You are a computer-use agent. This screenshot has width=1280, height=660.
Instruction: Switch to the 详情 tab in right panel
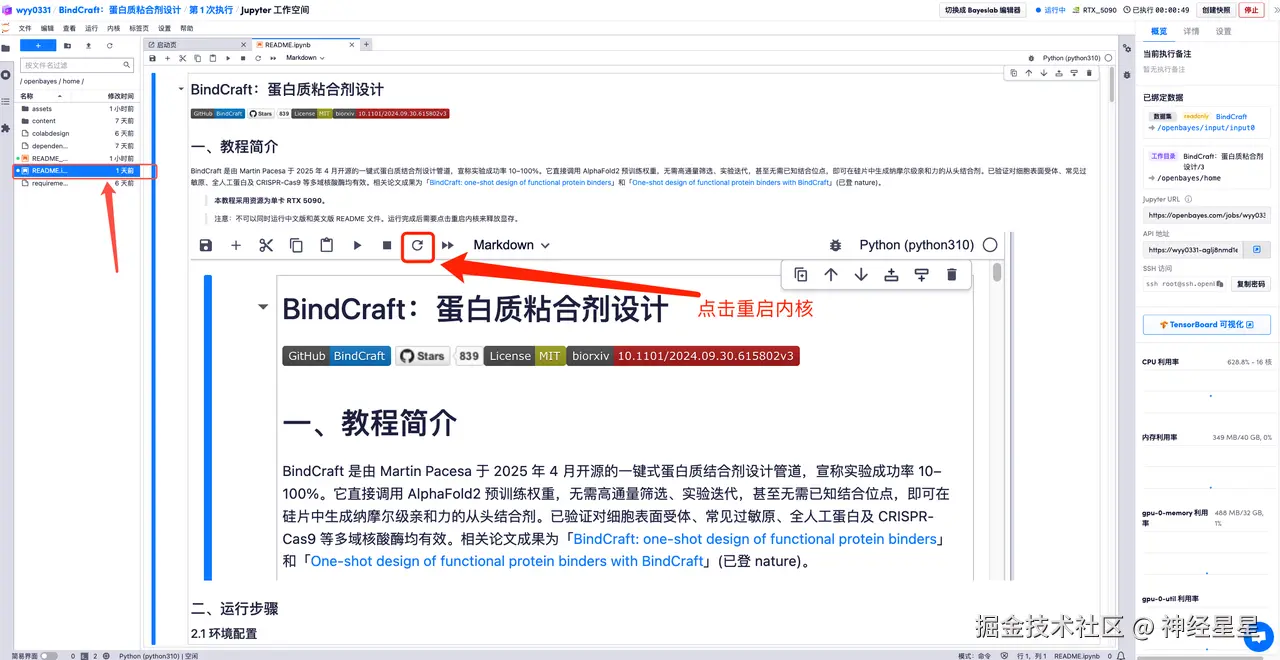[x=1191, y=31]
